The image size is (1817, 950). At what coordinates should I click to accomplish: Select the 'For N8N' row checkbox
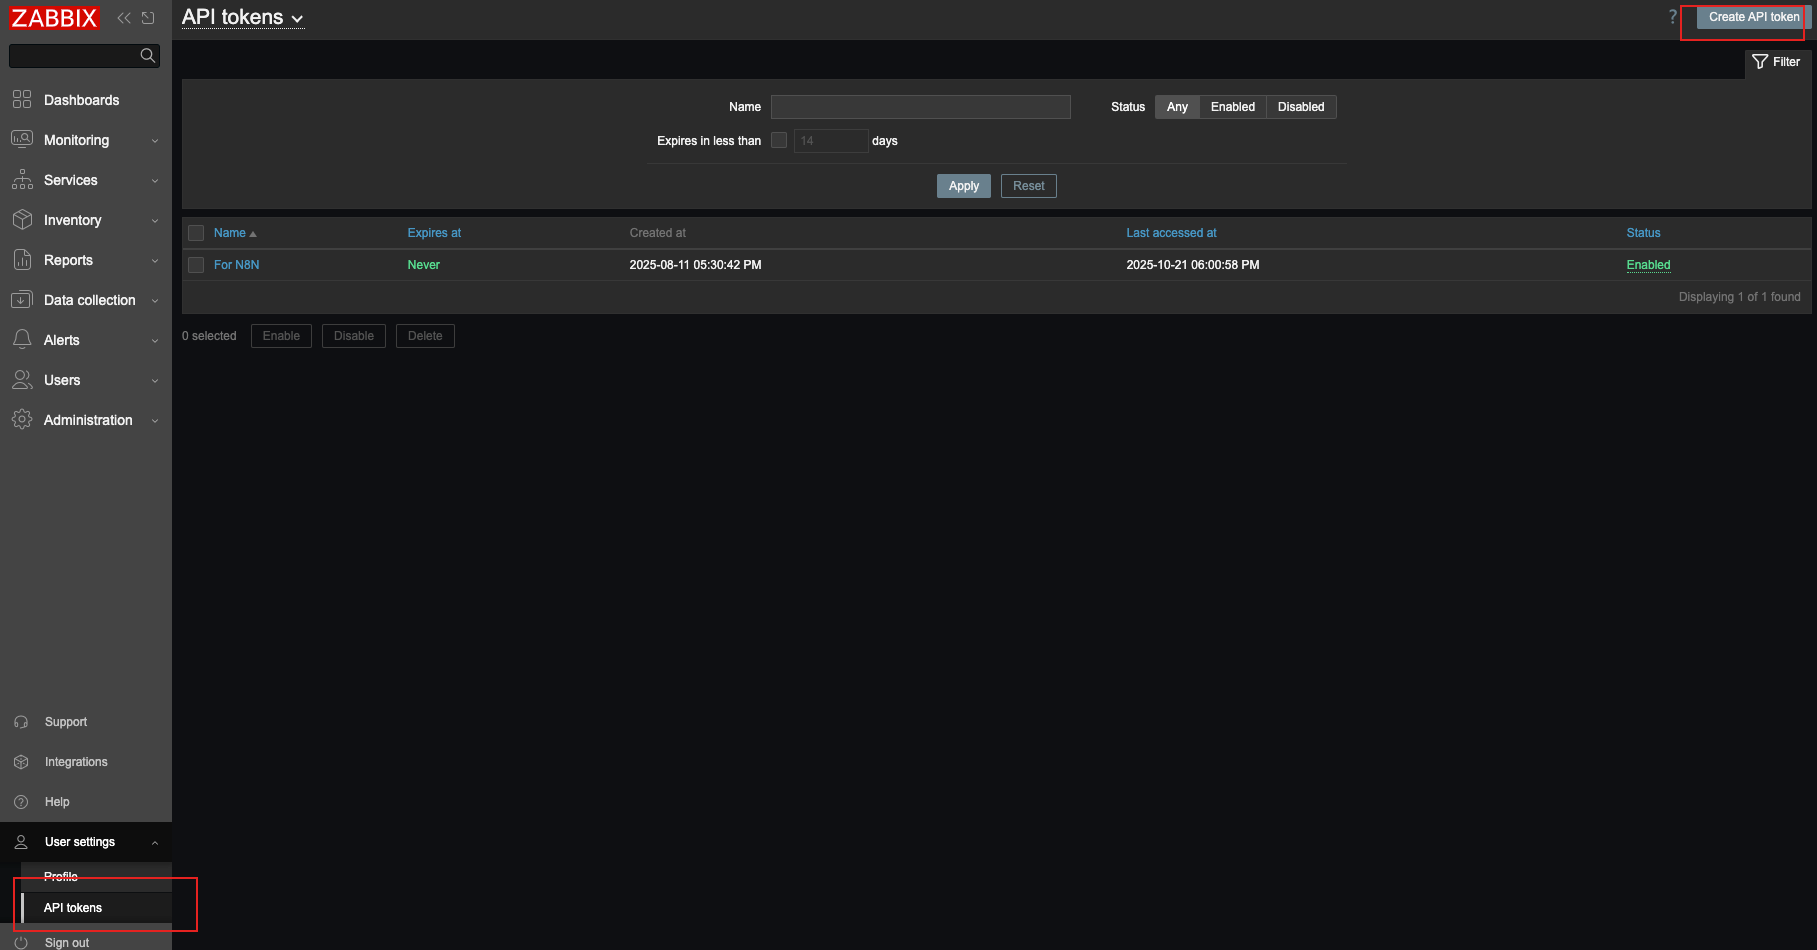pos(196,265)
